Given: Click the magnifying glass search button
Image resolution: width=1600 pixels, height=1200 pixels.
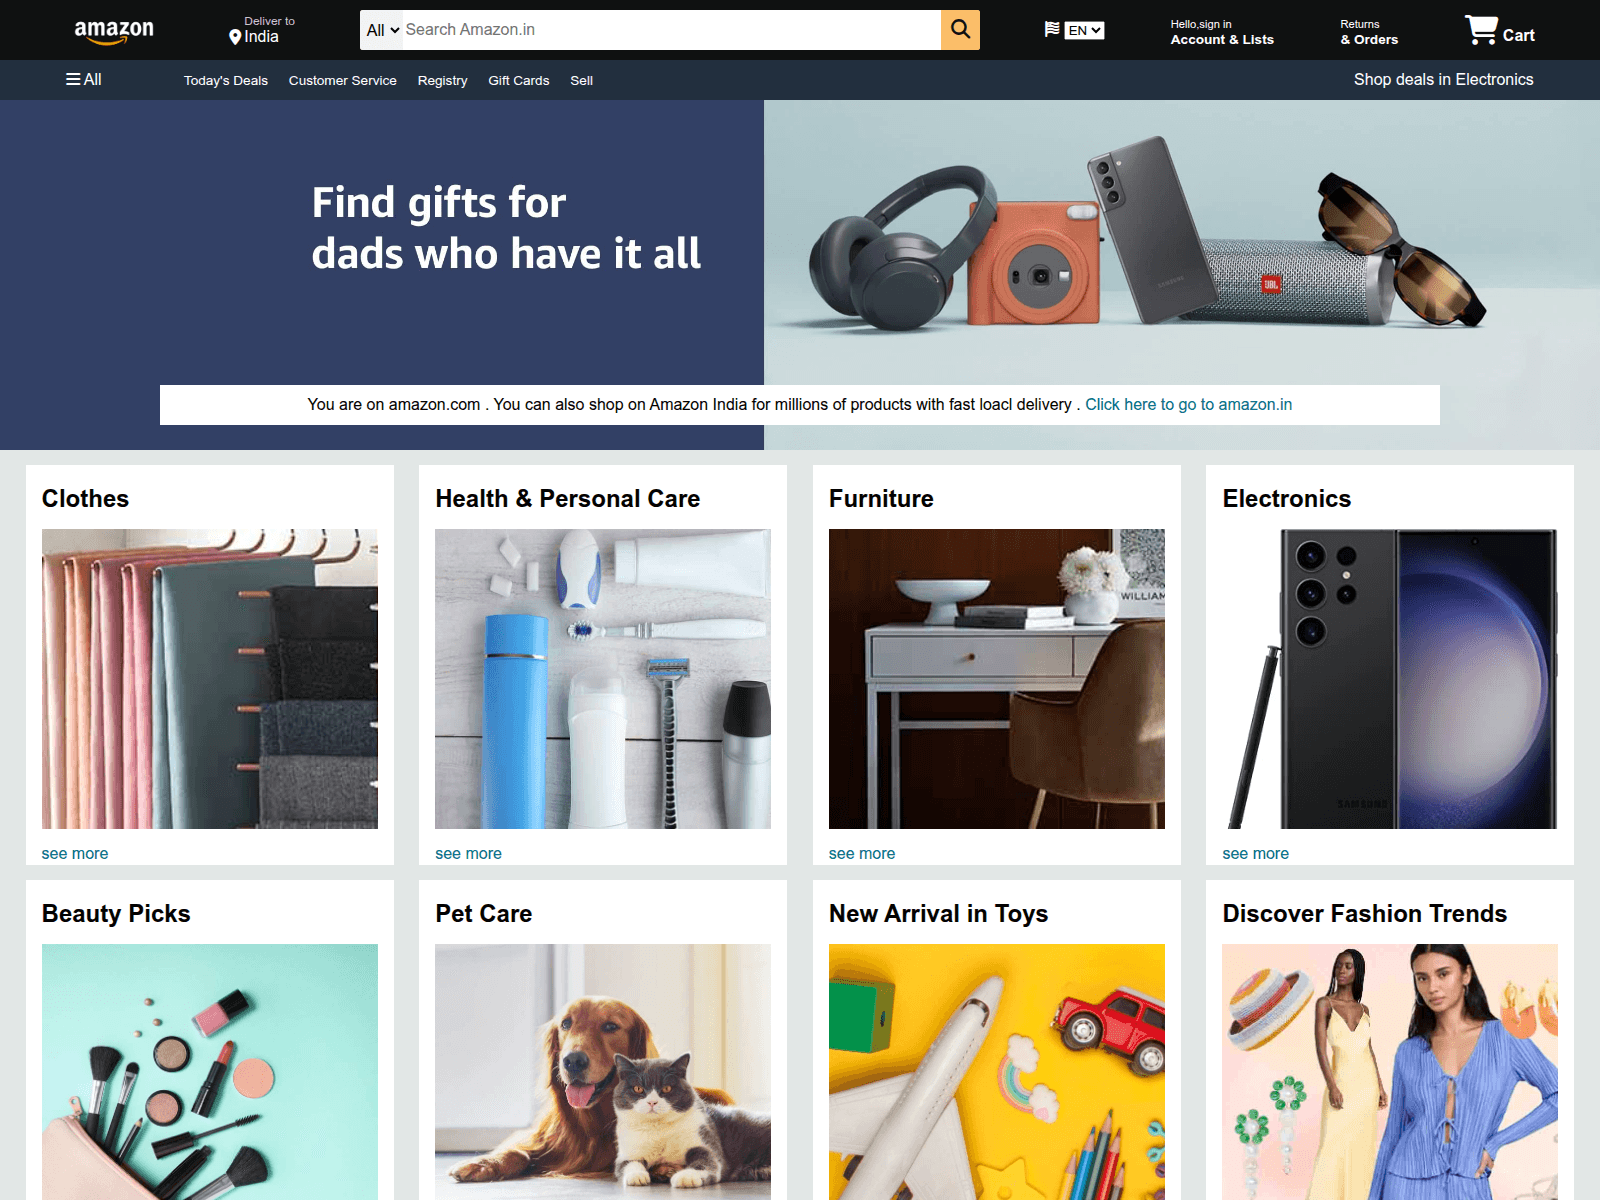Looking at the screenshot, I should (960, 30).
